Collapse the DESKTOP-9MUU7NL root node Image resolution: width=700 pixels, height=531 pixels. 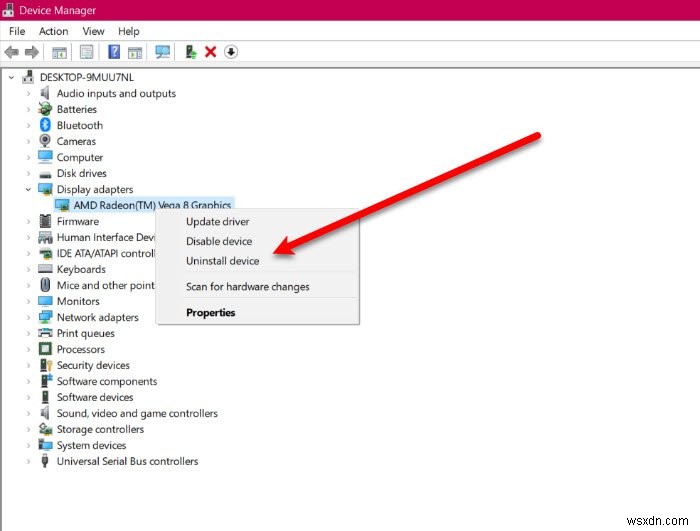pyautogui.click(x=12, y=77)
